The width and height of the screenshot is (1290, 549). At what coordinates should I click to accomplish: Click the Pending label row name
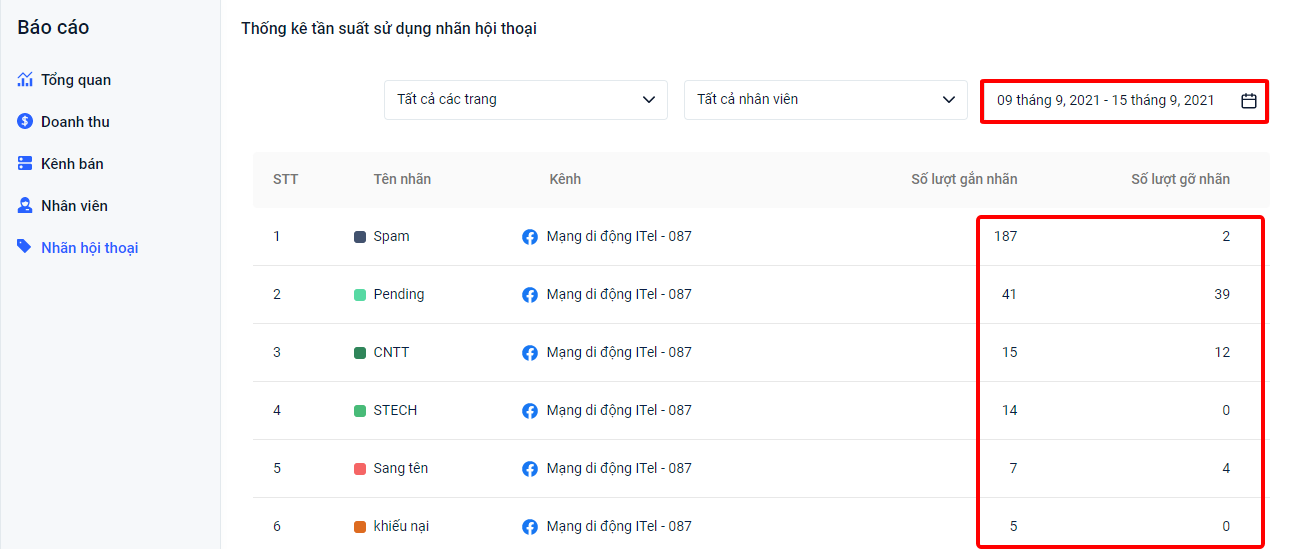tap(398, 295)
